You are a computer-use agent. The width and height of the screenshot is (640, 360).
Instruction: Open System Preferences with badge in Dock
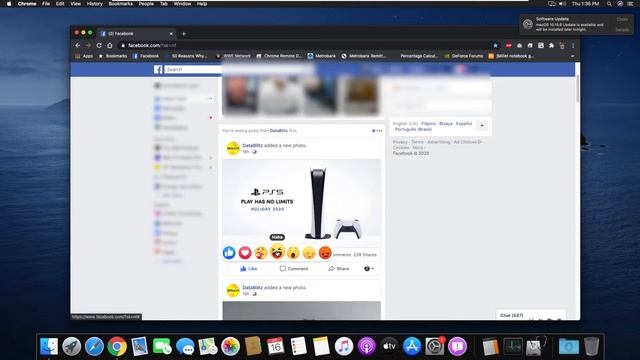pos(435,347)
